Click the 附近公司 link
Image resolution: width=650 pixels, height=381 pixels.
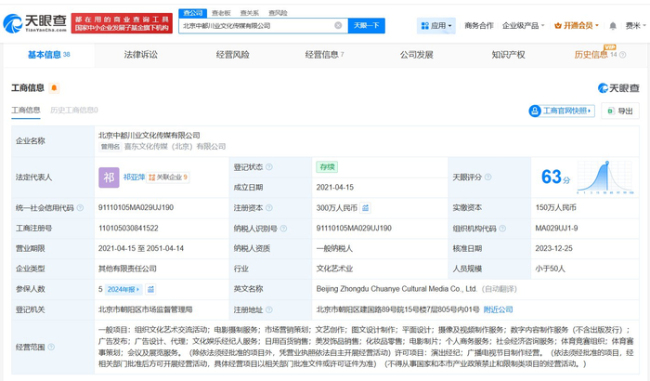pos(498,310)
